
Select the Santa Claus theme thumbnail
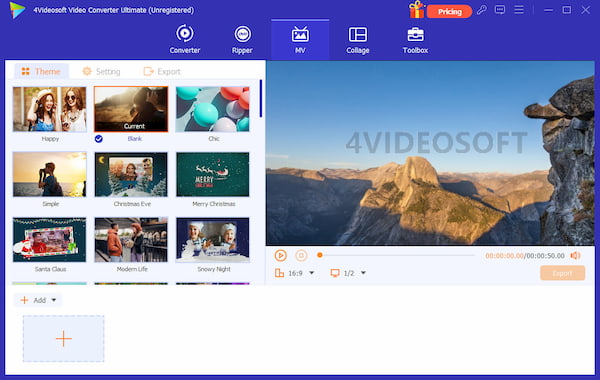(x=49, y=240)
